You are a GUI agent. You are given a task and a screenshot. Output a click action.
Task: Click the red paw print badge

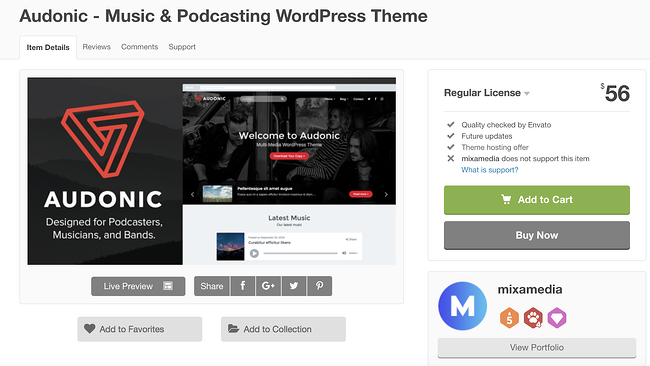point(533,318)
